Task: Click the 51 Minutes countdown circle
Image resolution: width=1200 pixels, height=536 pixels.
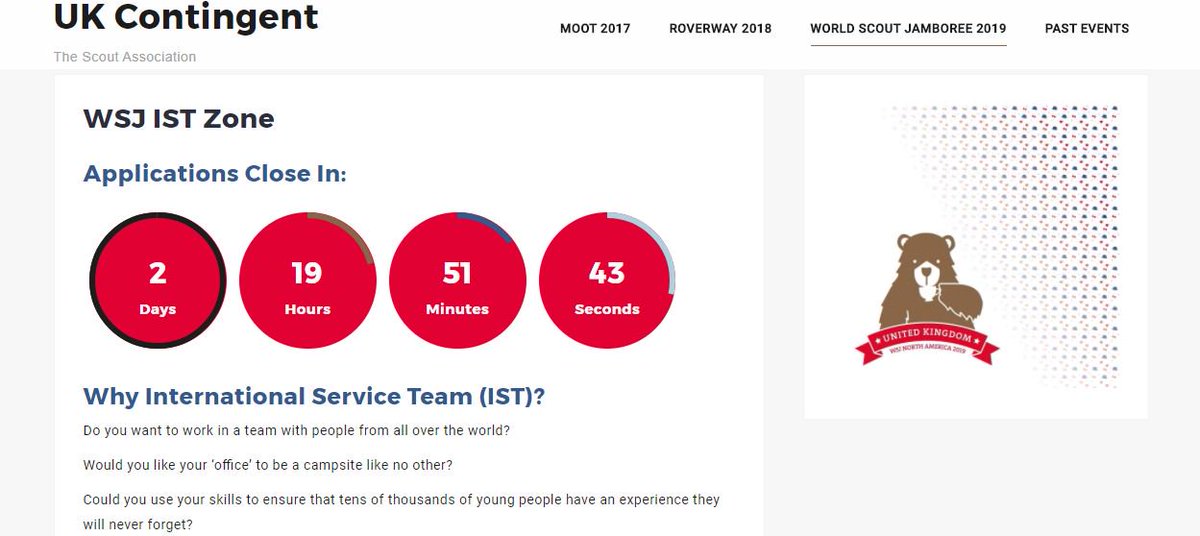Action: [457, 282]
